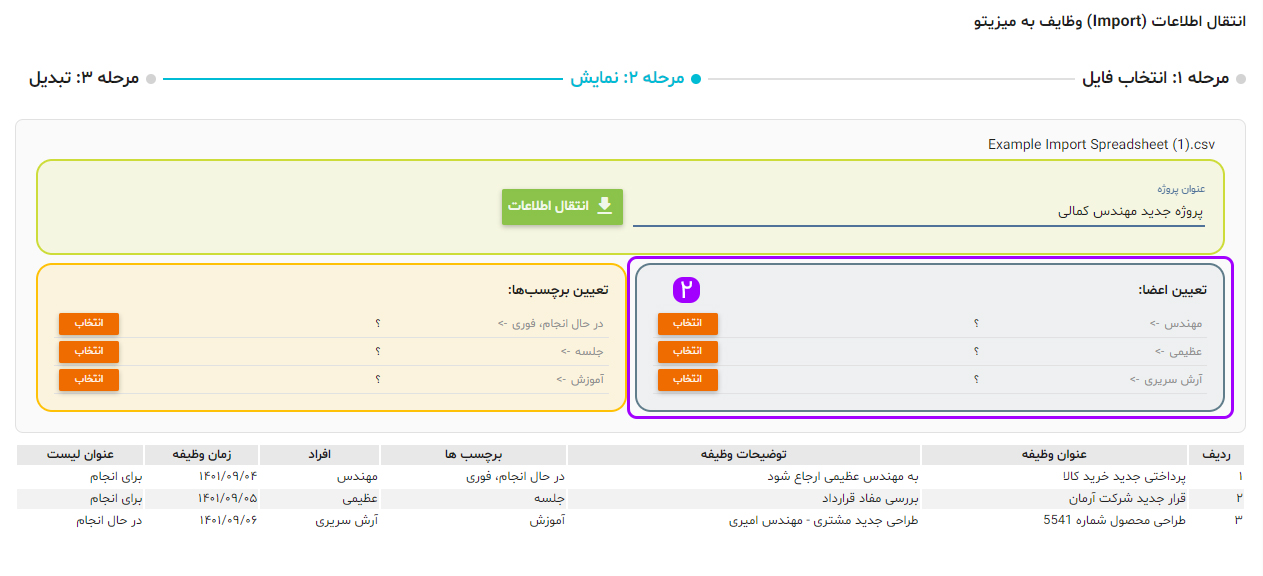Click description بررسی مفاد قرارداد
The width and height of the screenshot is (1263, 576).
point(870,497)
